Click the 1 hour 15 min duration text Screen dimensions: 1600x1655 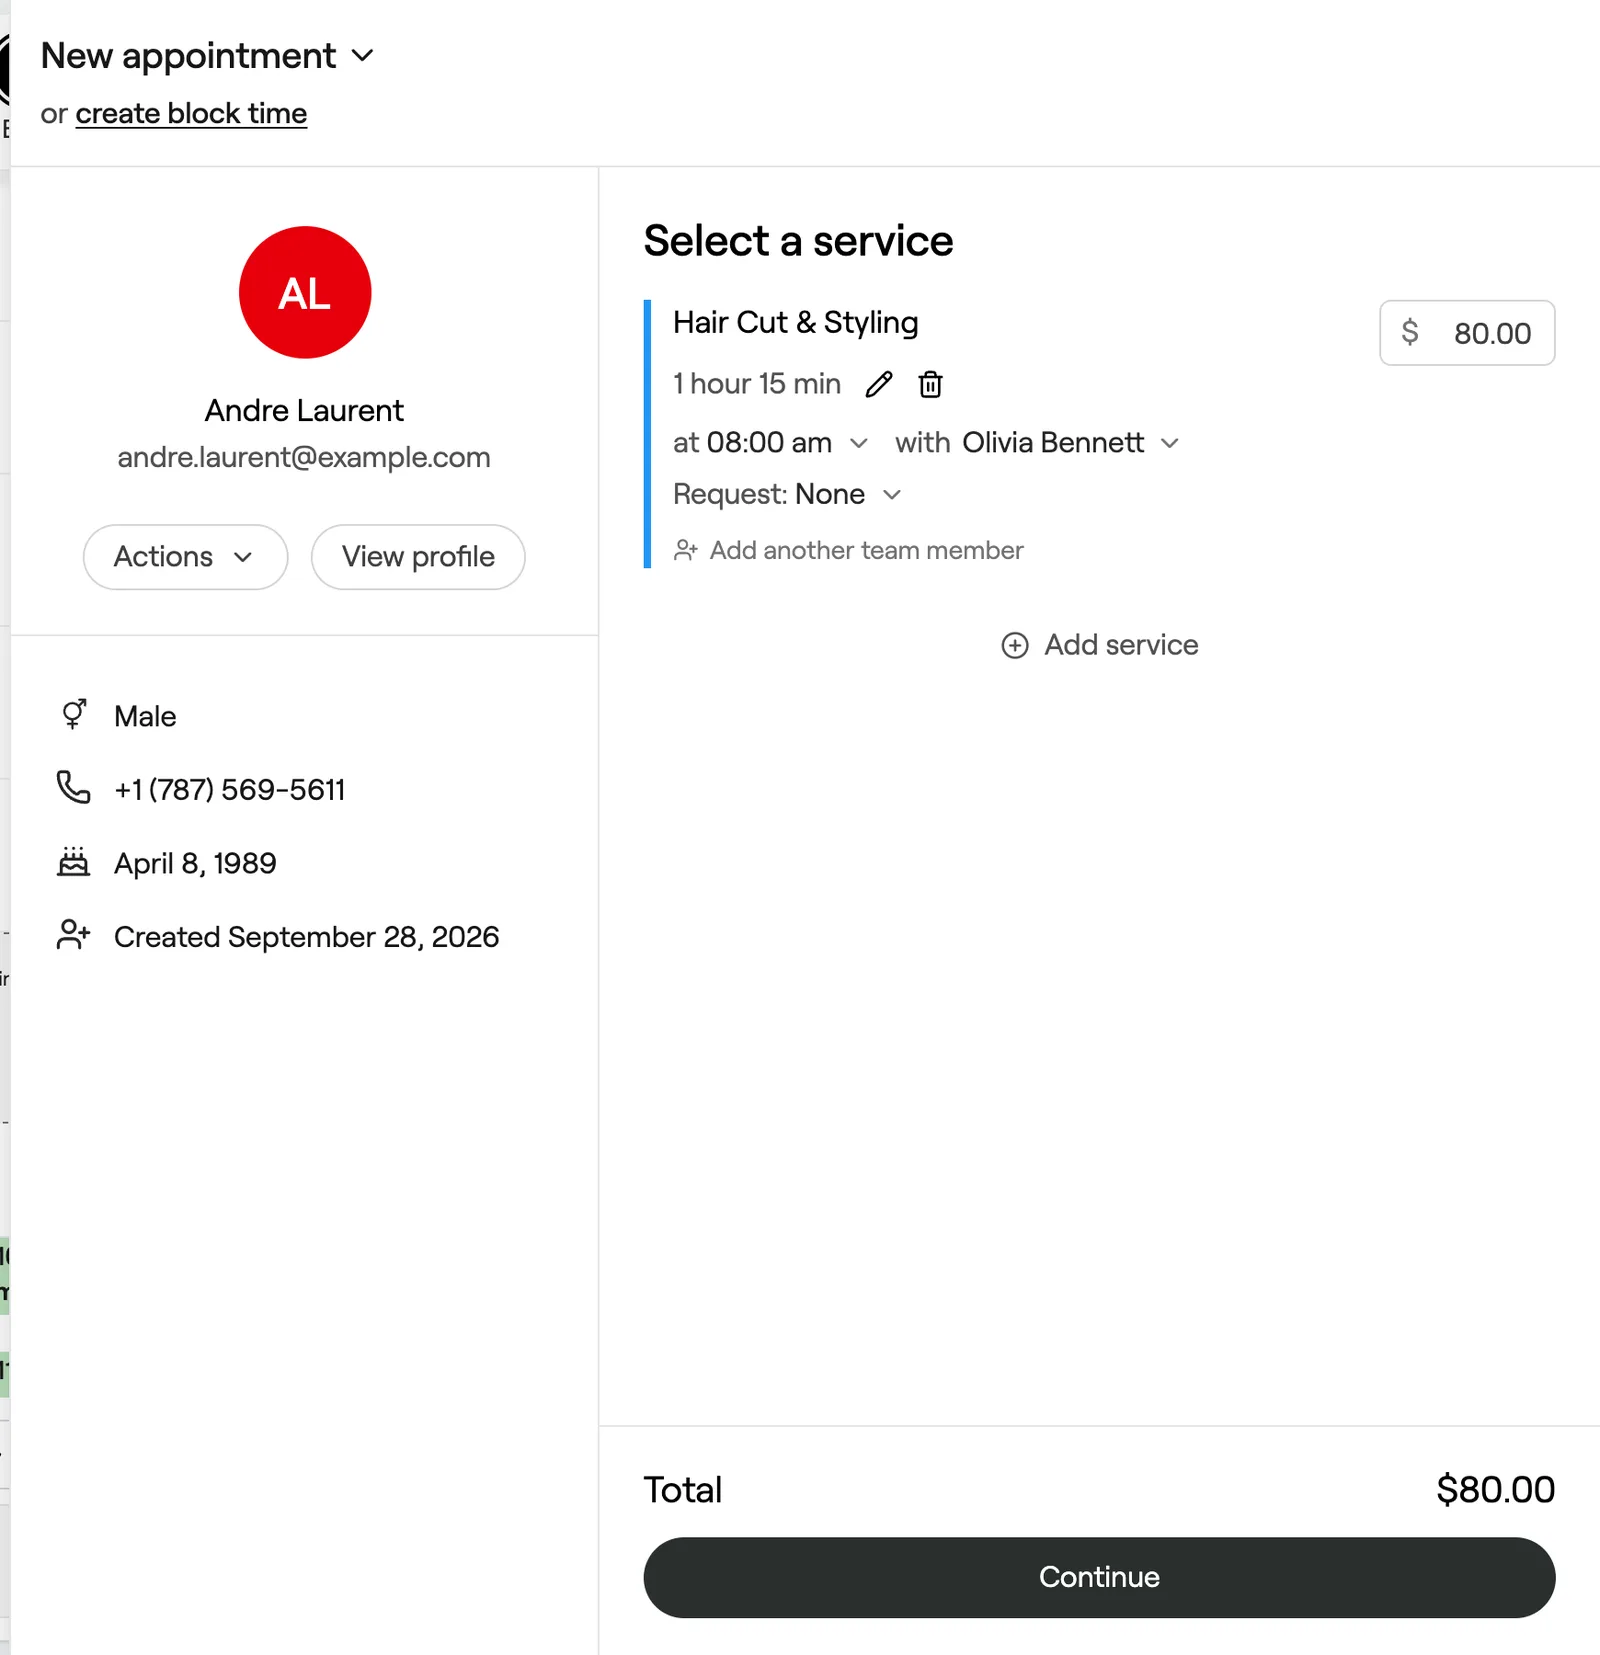point(756,384)
